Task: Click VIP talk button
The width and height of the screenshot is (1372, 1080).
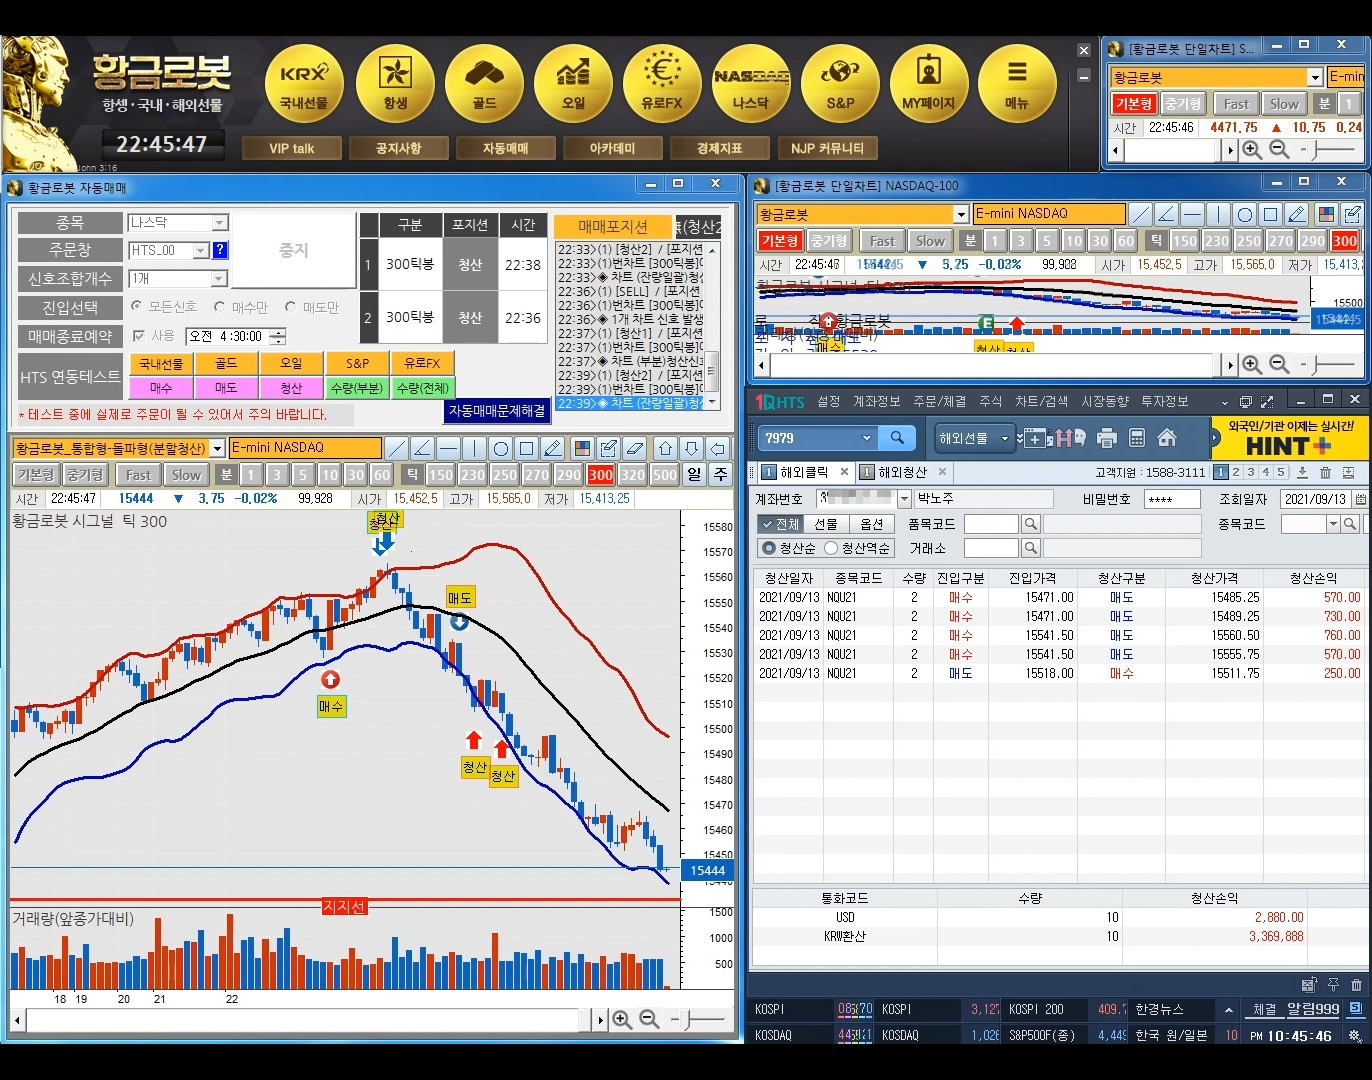Action: click(x=292, y=148)
